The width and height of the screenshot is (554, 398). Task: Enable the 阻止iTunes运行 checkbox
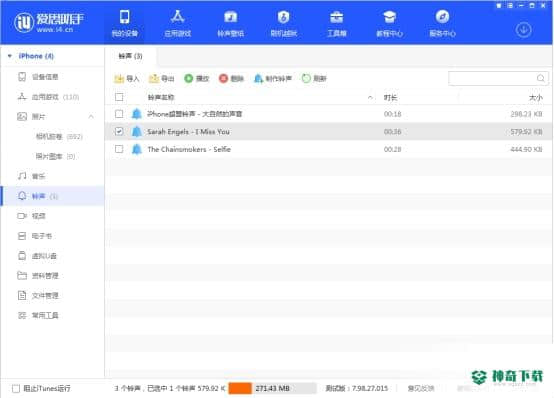coord(16,388)
